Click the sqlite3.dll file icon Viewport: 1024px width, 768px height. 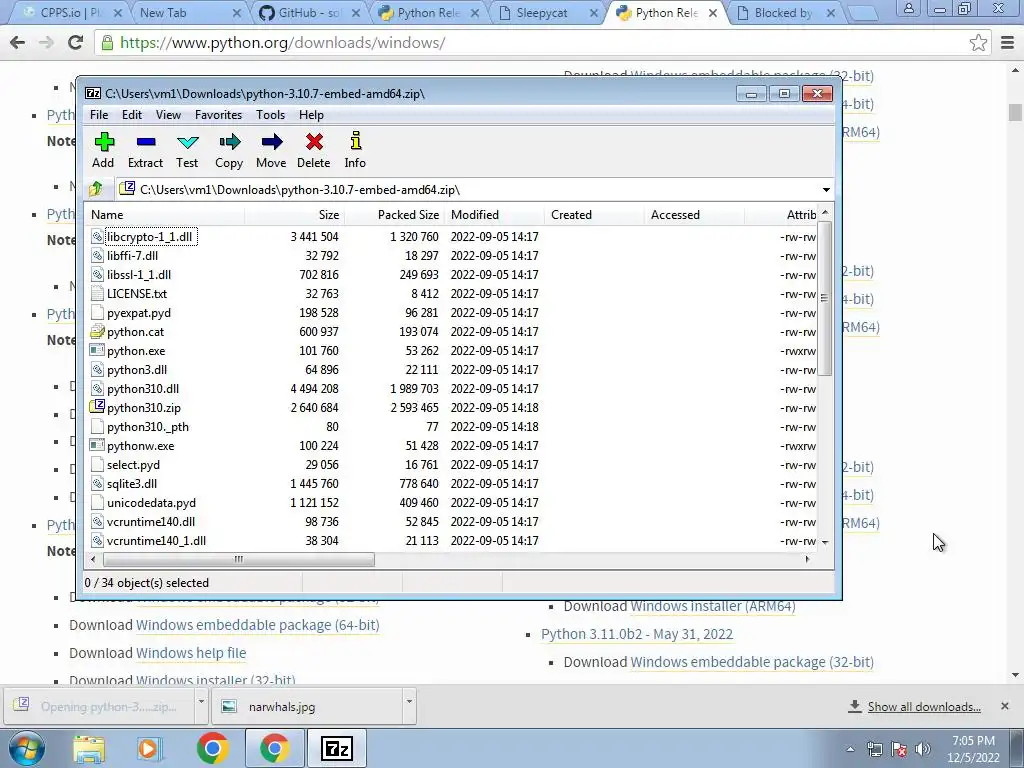click(97, 484)
